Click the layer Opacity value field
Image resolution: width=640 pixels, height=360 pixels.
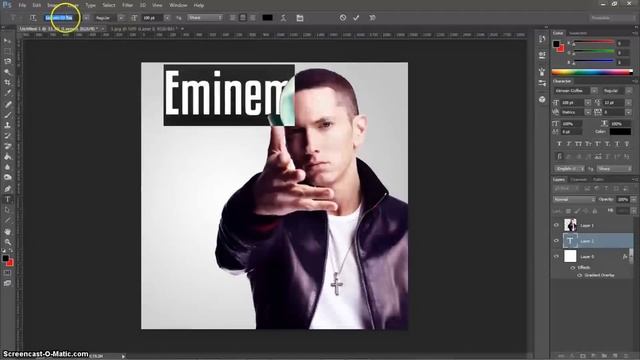[x=623, y=200]
